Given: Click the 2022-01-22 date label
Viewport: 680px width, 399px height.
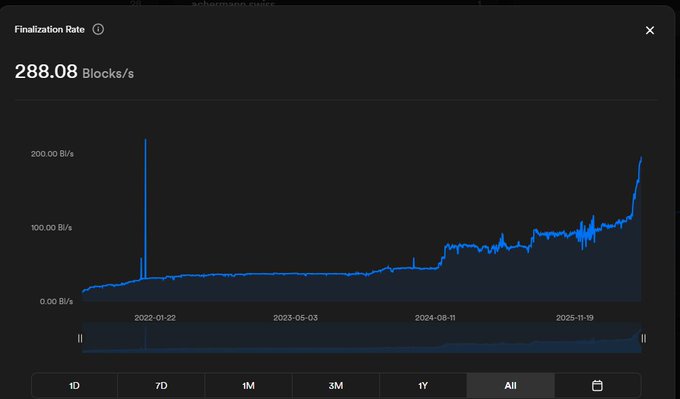Looking at the screenshot, I should [155, 318].
